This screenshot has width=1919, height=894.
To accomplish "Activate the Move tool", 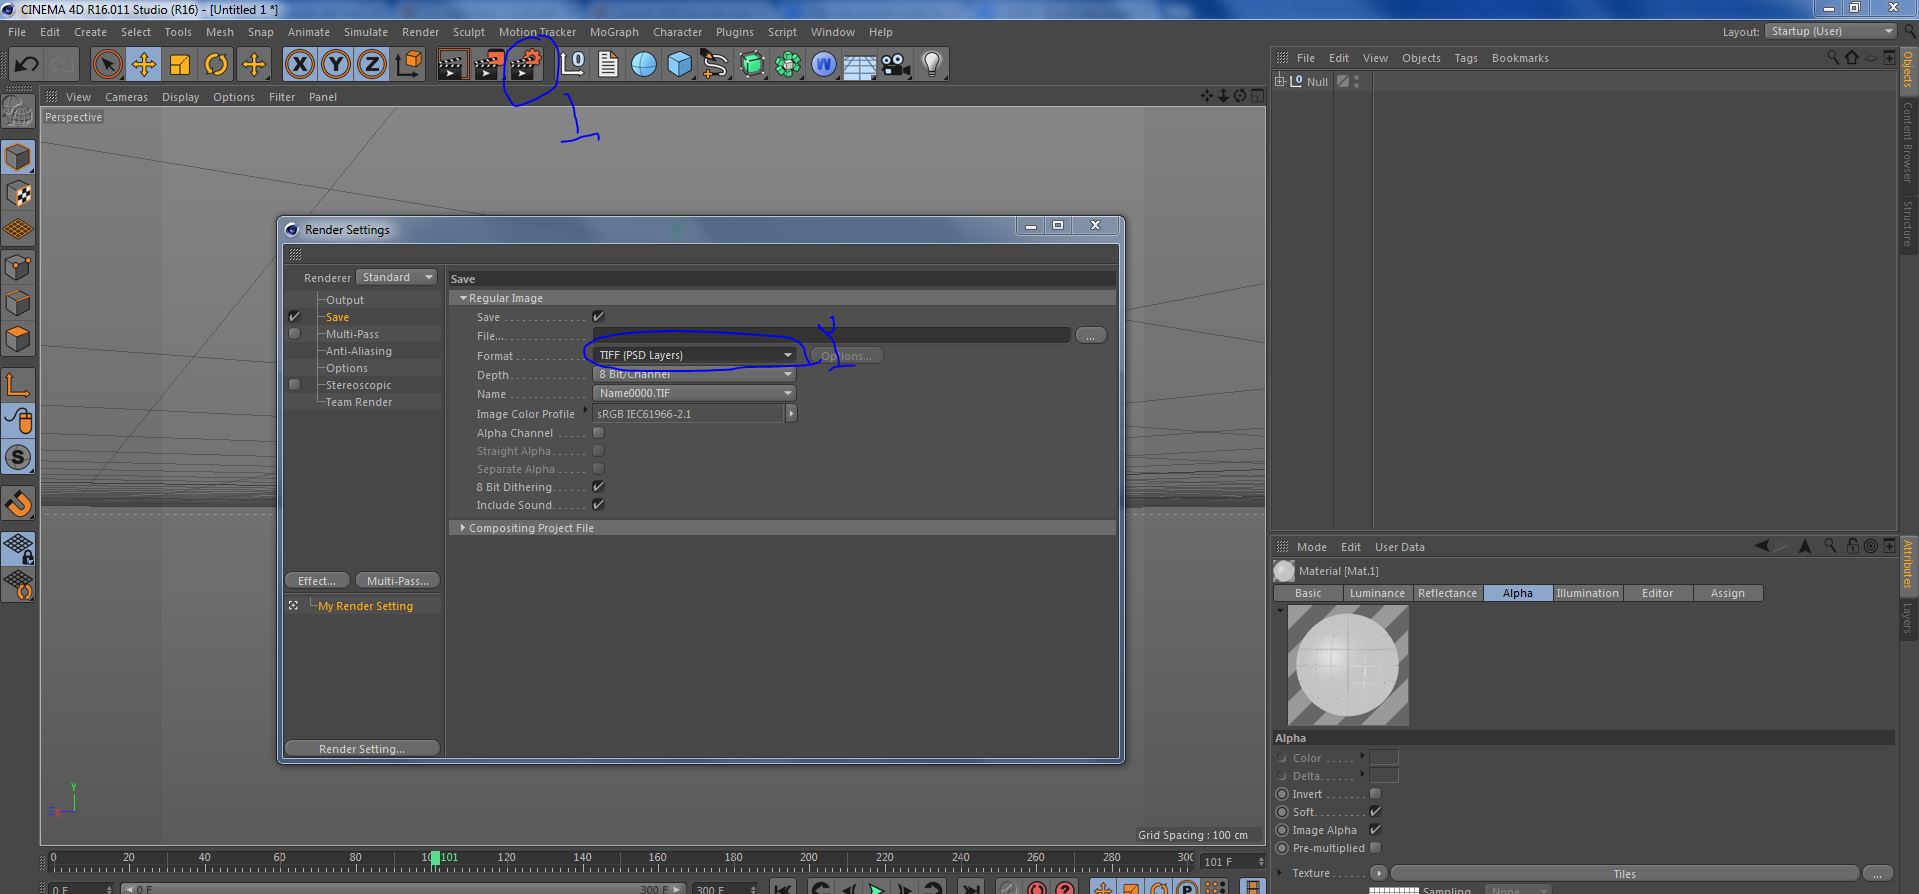I will (x=143, y=64).
